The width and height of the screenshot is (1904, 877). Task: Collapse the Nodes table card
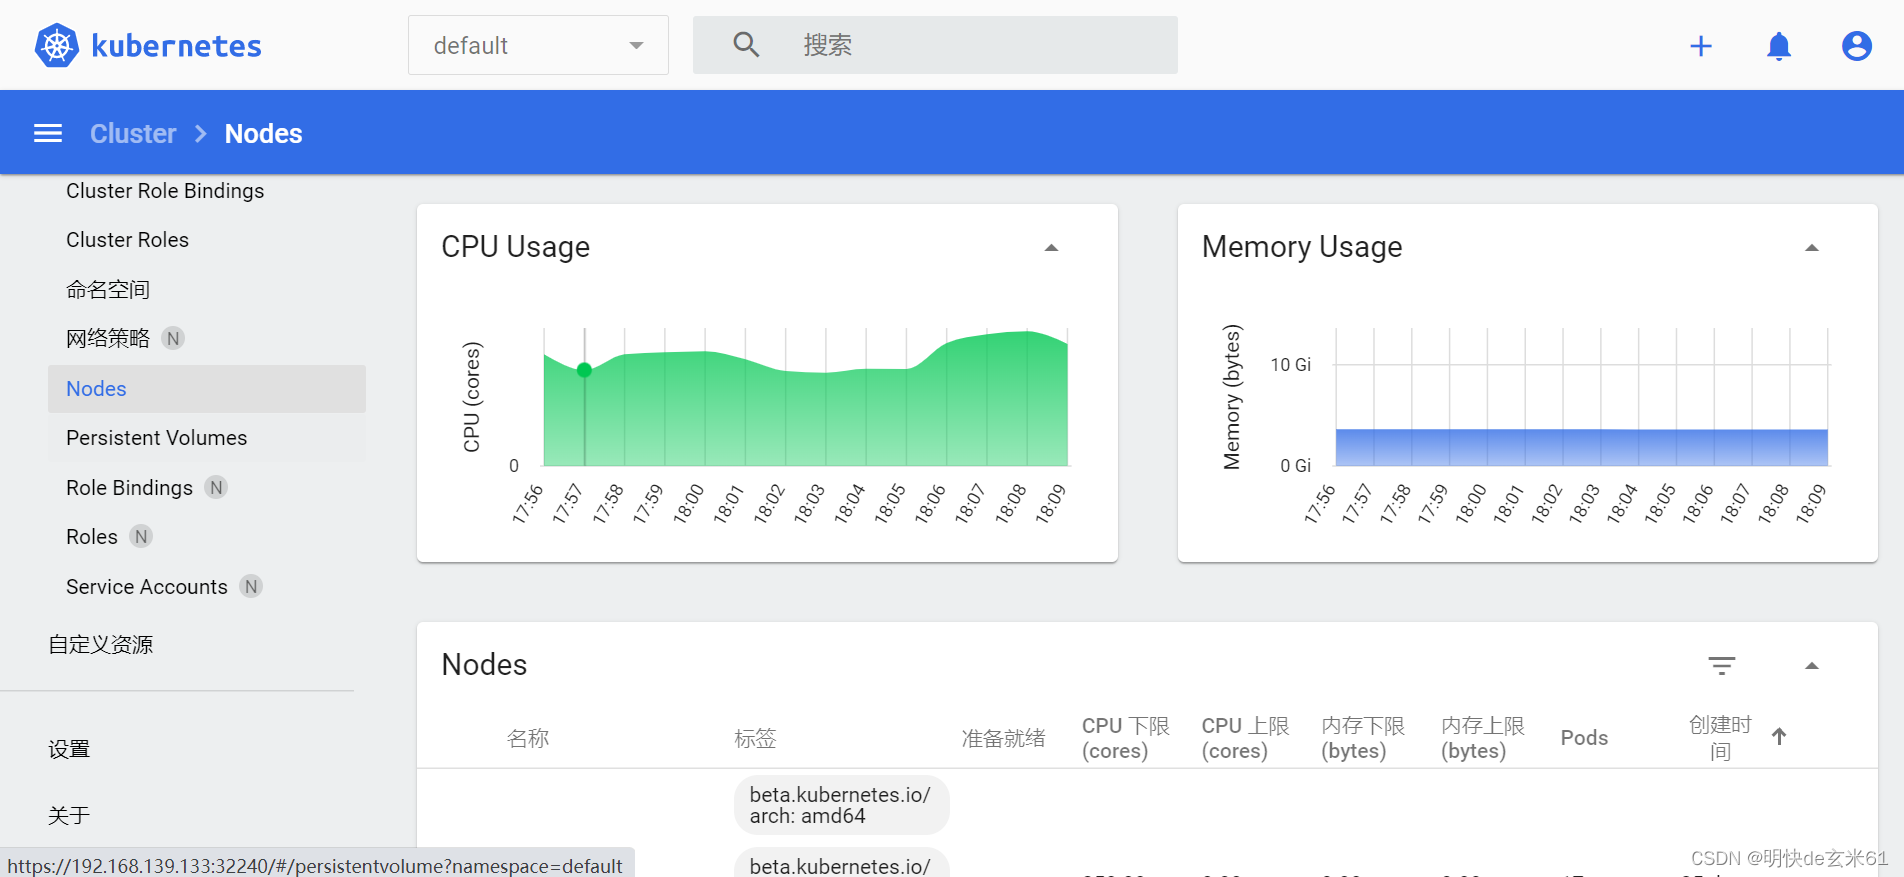(1812, 666)
